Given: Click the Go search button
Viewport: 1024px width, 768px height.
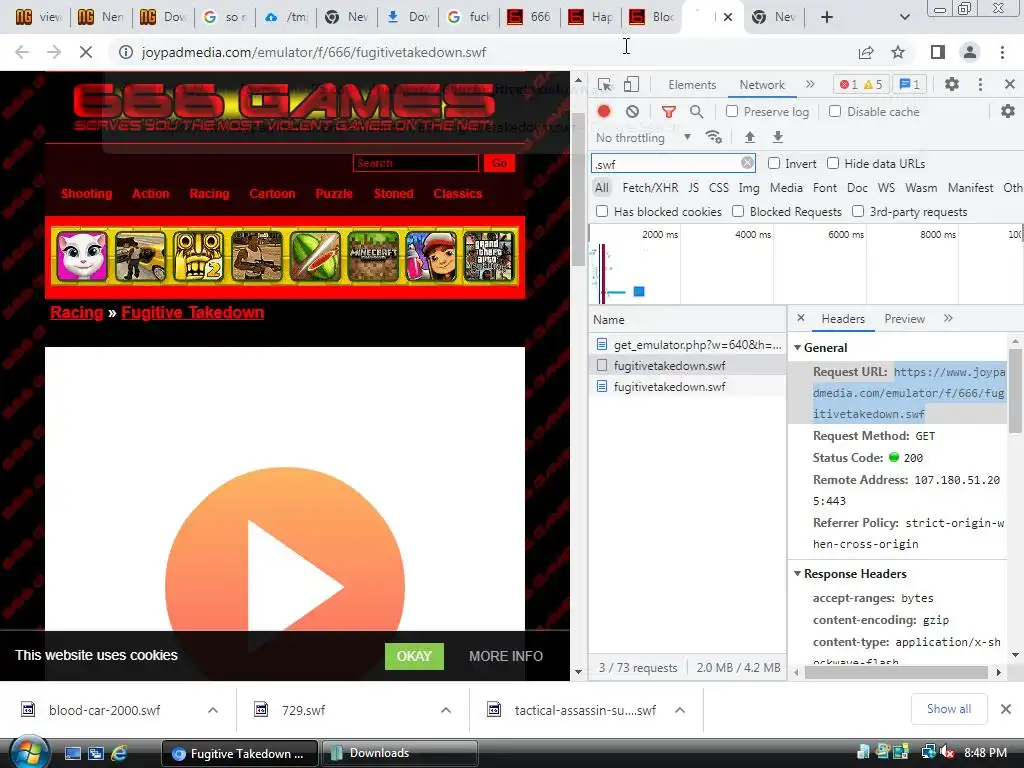Looking at the screenshot, I should pyautogui.click(x=500, y=163).
